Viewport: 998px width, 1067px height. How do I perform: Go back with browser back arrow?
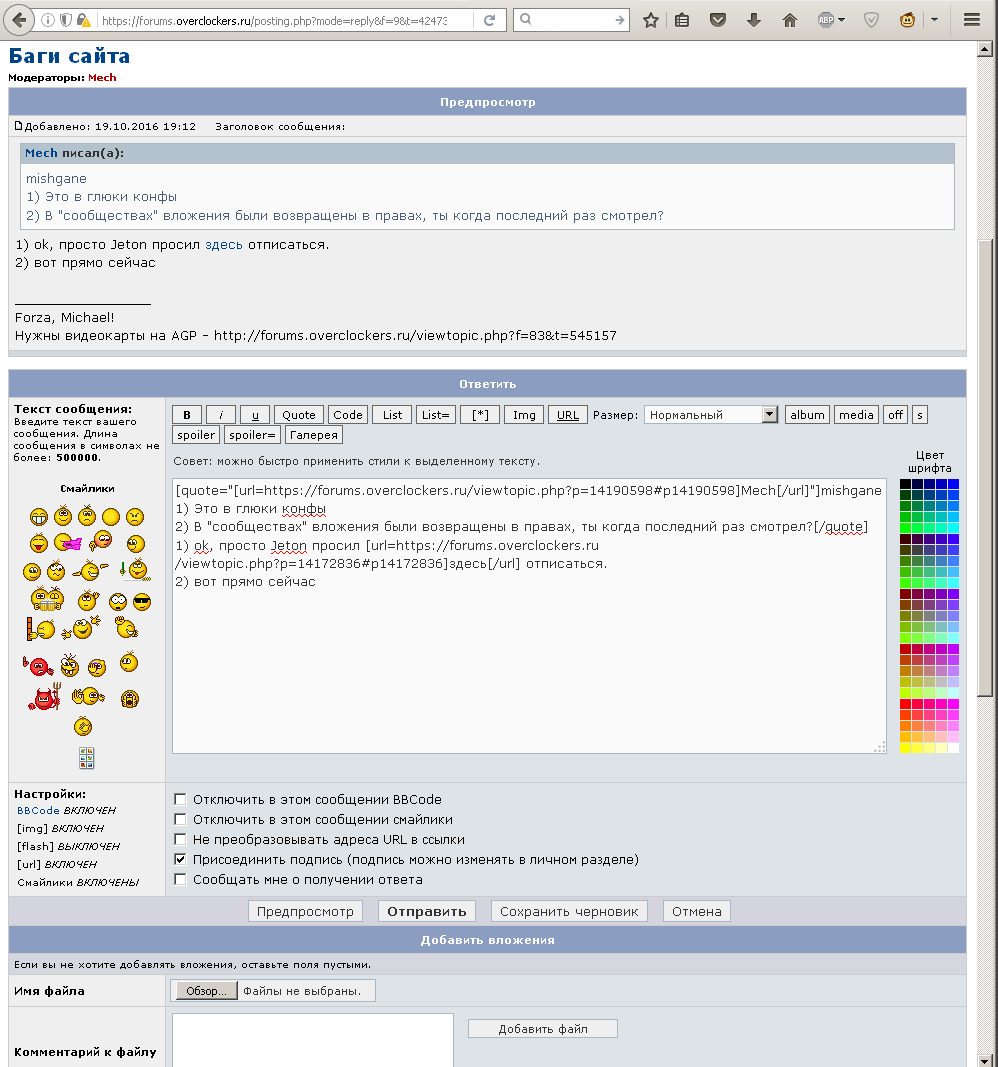click(19, 20)
